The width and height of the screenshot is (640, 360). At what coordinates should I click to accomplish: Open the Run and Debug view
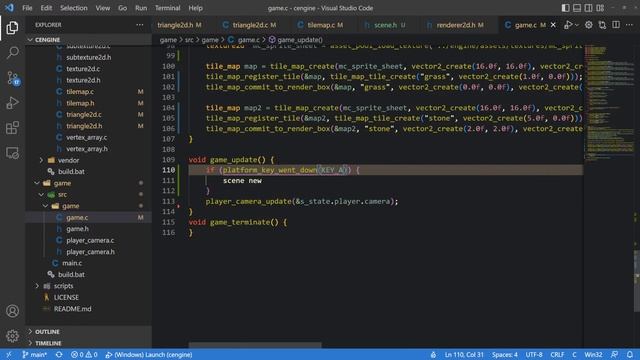click(12, 103)
